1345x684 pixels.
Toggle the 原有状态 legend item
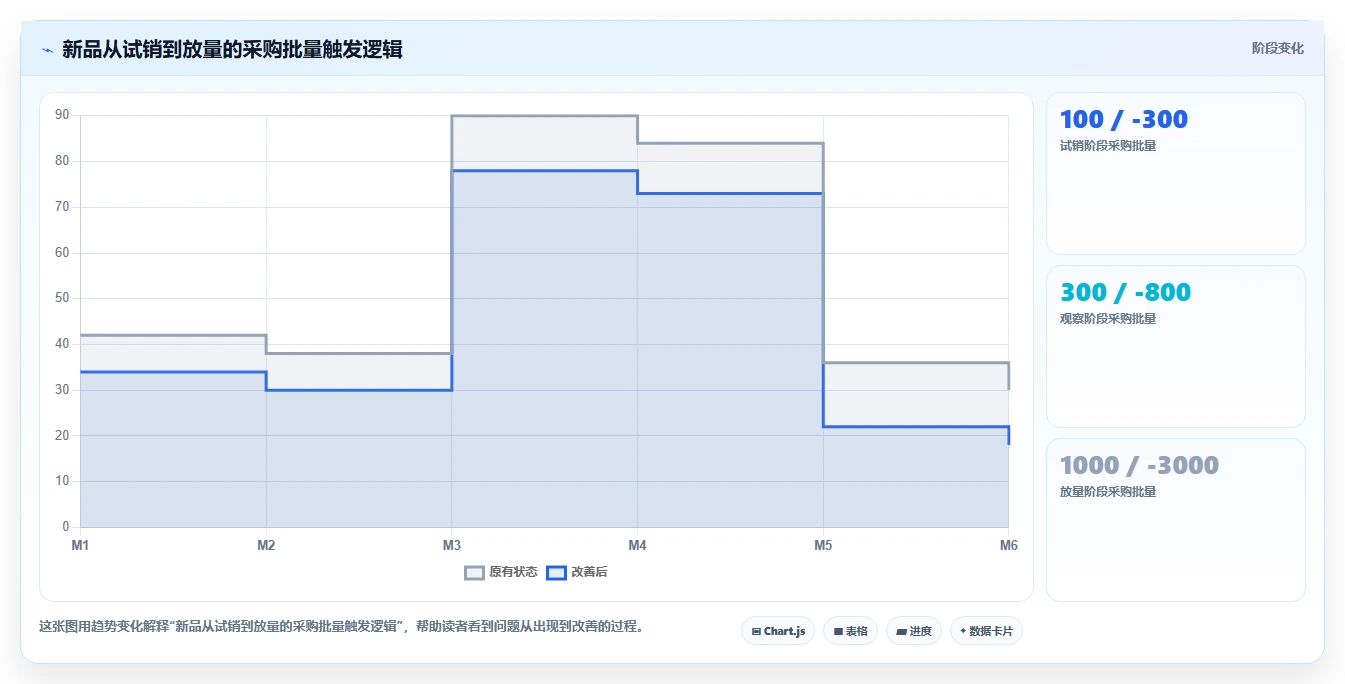pos(501,572)
